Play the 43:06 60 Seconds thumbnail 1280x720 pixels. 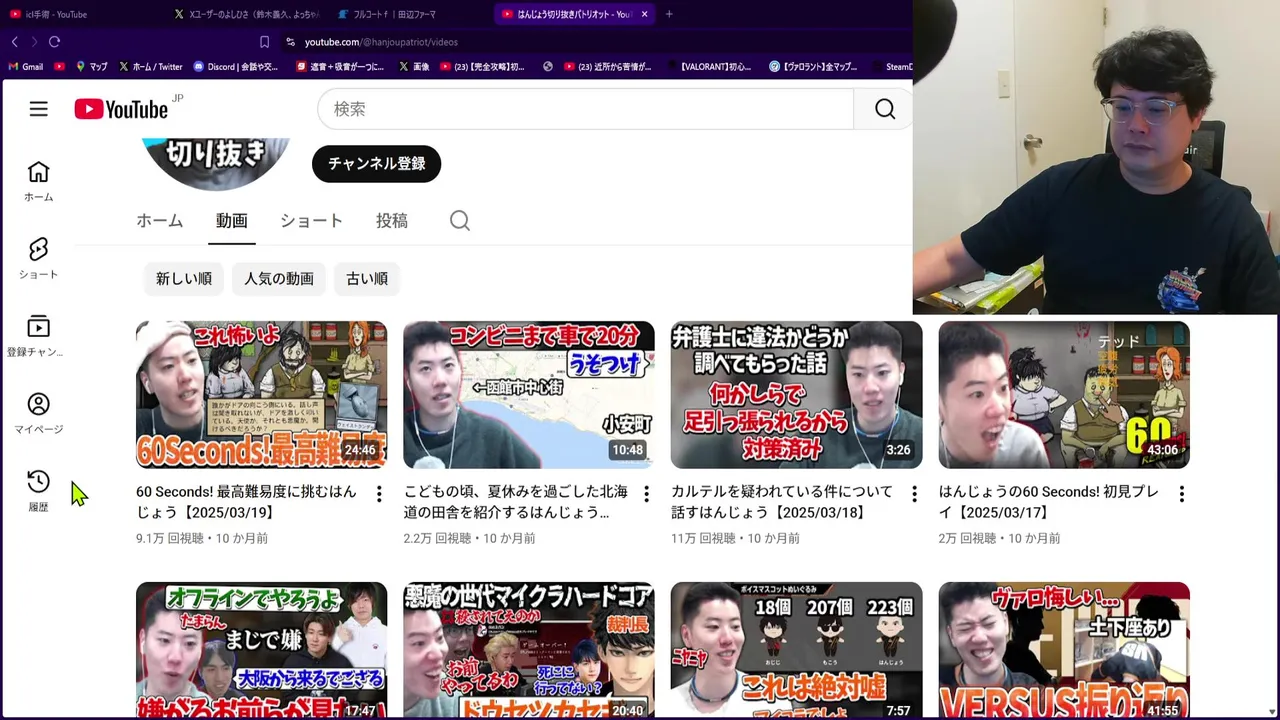tap(1064, 394)
